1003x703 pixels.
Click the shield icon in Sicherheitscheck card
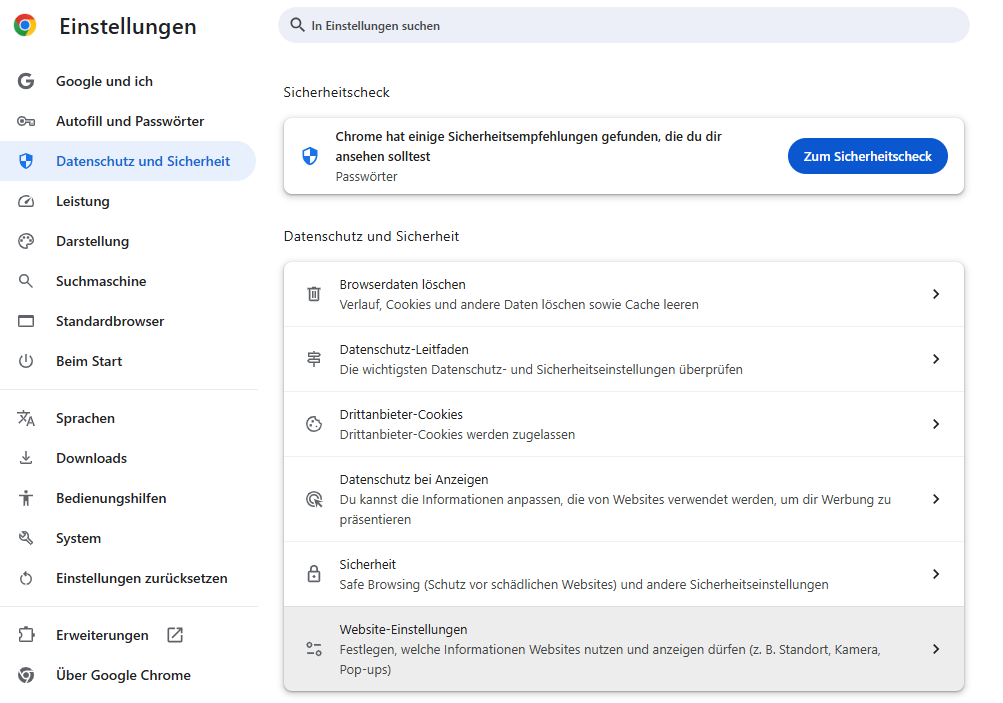(310, 156)
